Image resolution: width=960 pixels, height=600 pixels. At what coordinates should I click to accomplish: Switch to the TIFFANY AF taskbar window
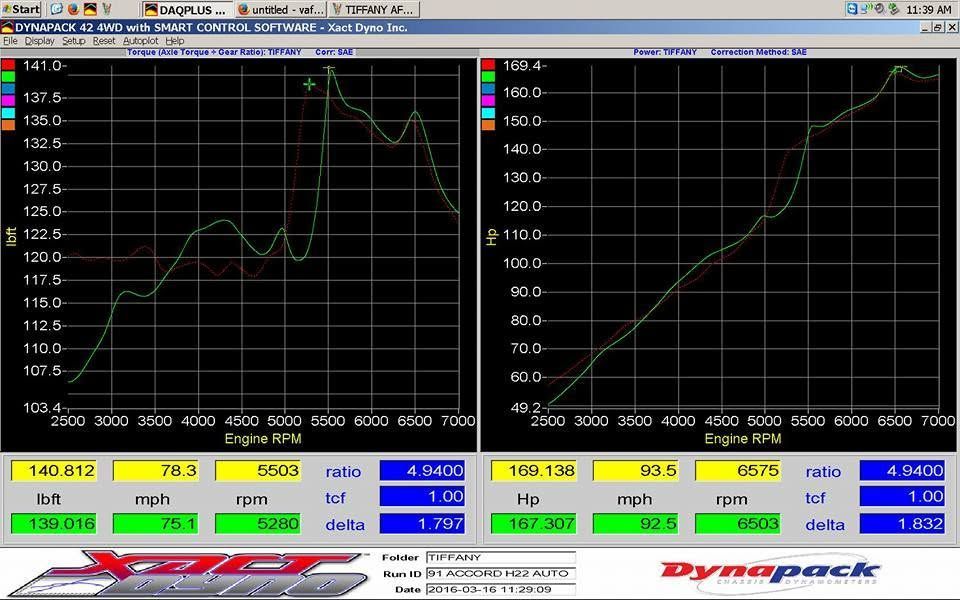pyautogui.click(x=374, y=9)
